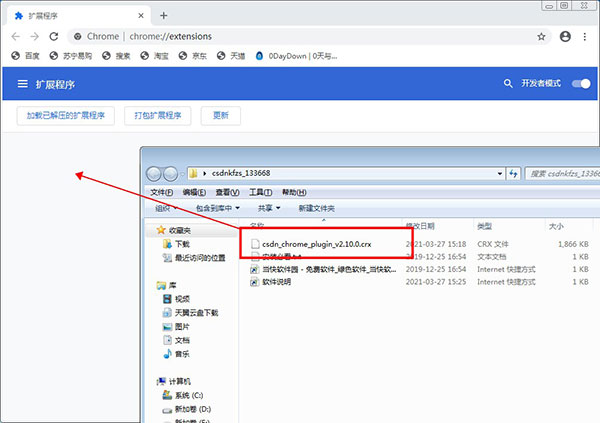Open the extensions hamburger menu
This screenshot has height=423, width=600.
click(x=23, y=84)
